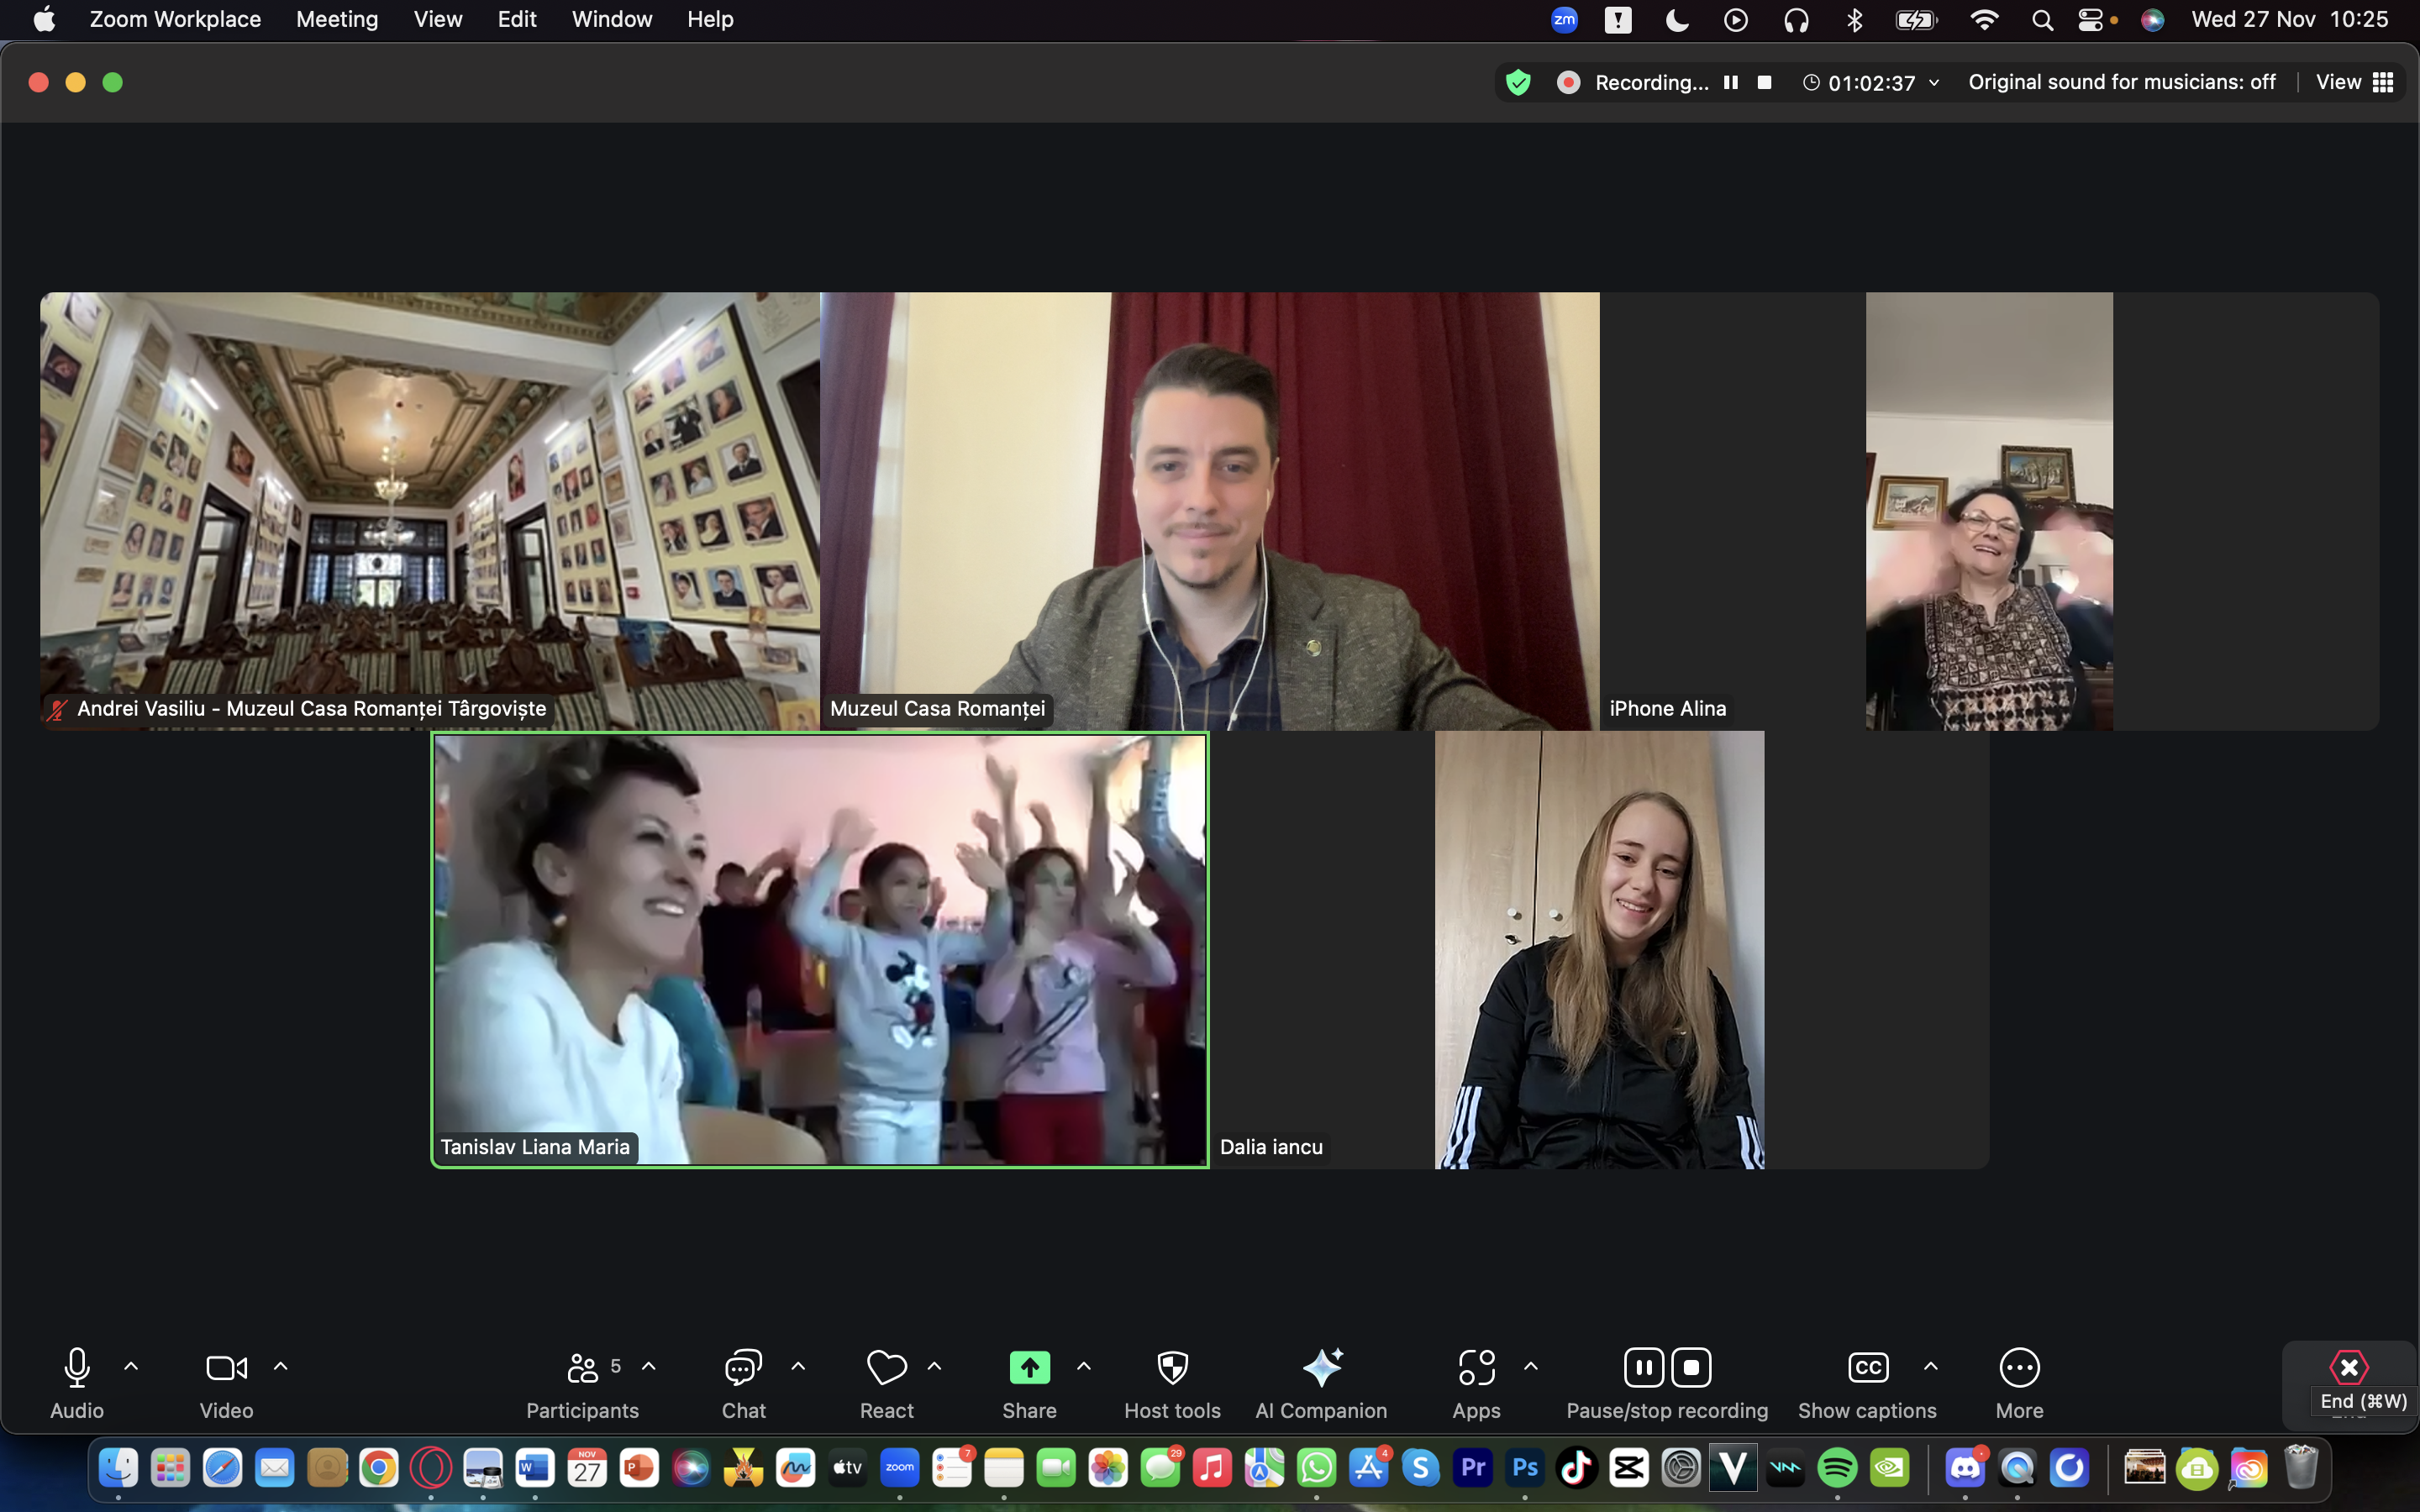
Task: Click the encryption shield icon
Action: [x=1518, y=83]
